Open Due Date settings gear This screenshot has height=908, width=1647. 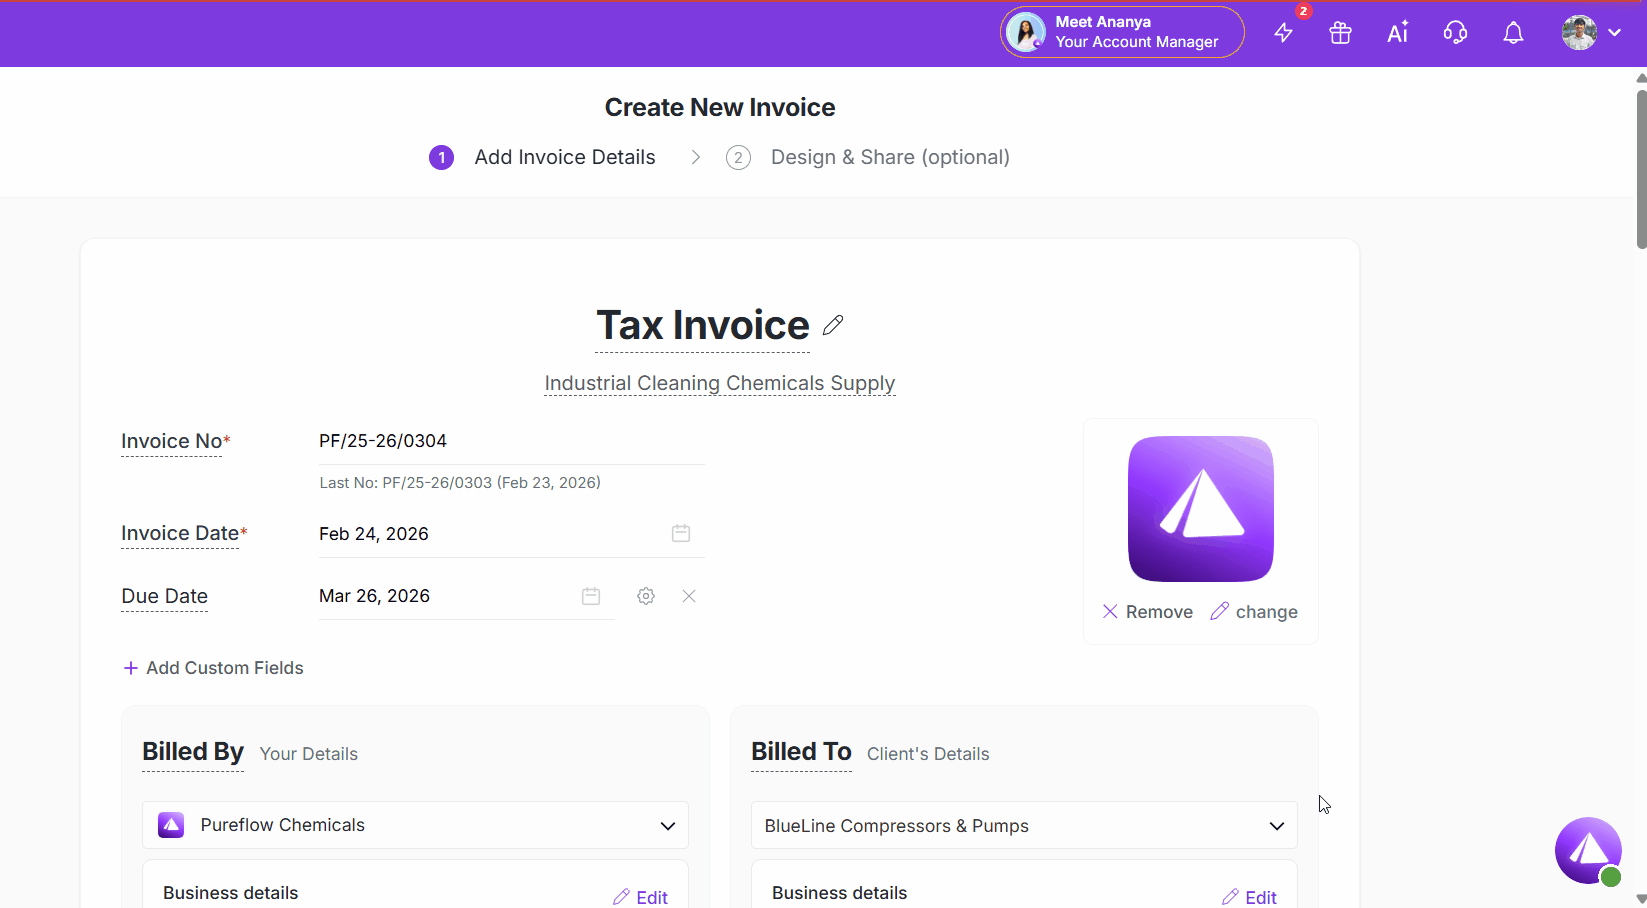click(x=646, y=596)
